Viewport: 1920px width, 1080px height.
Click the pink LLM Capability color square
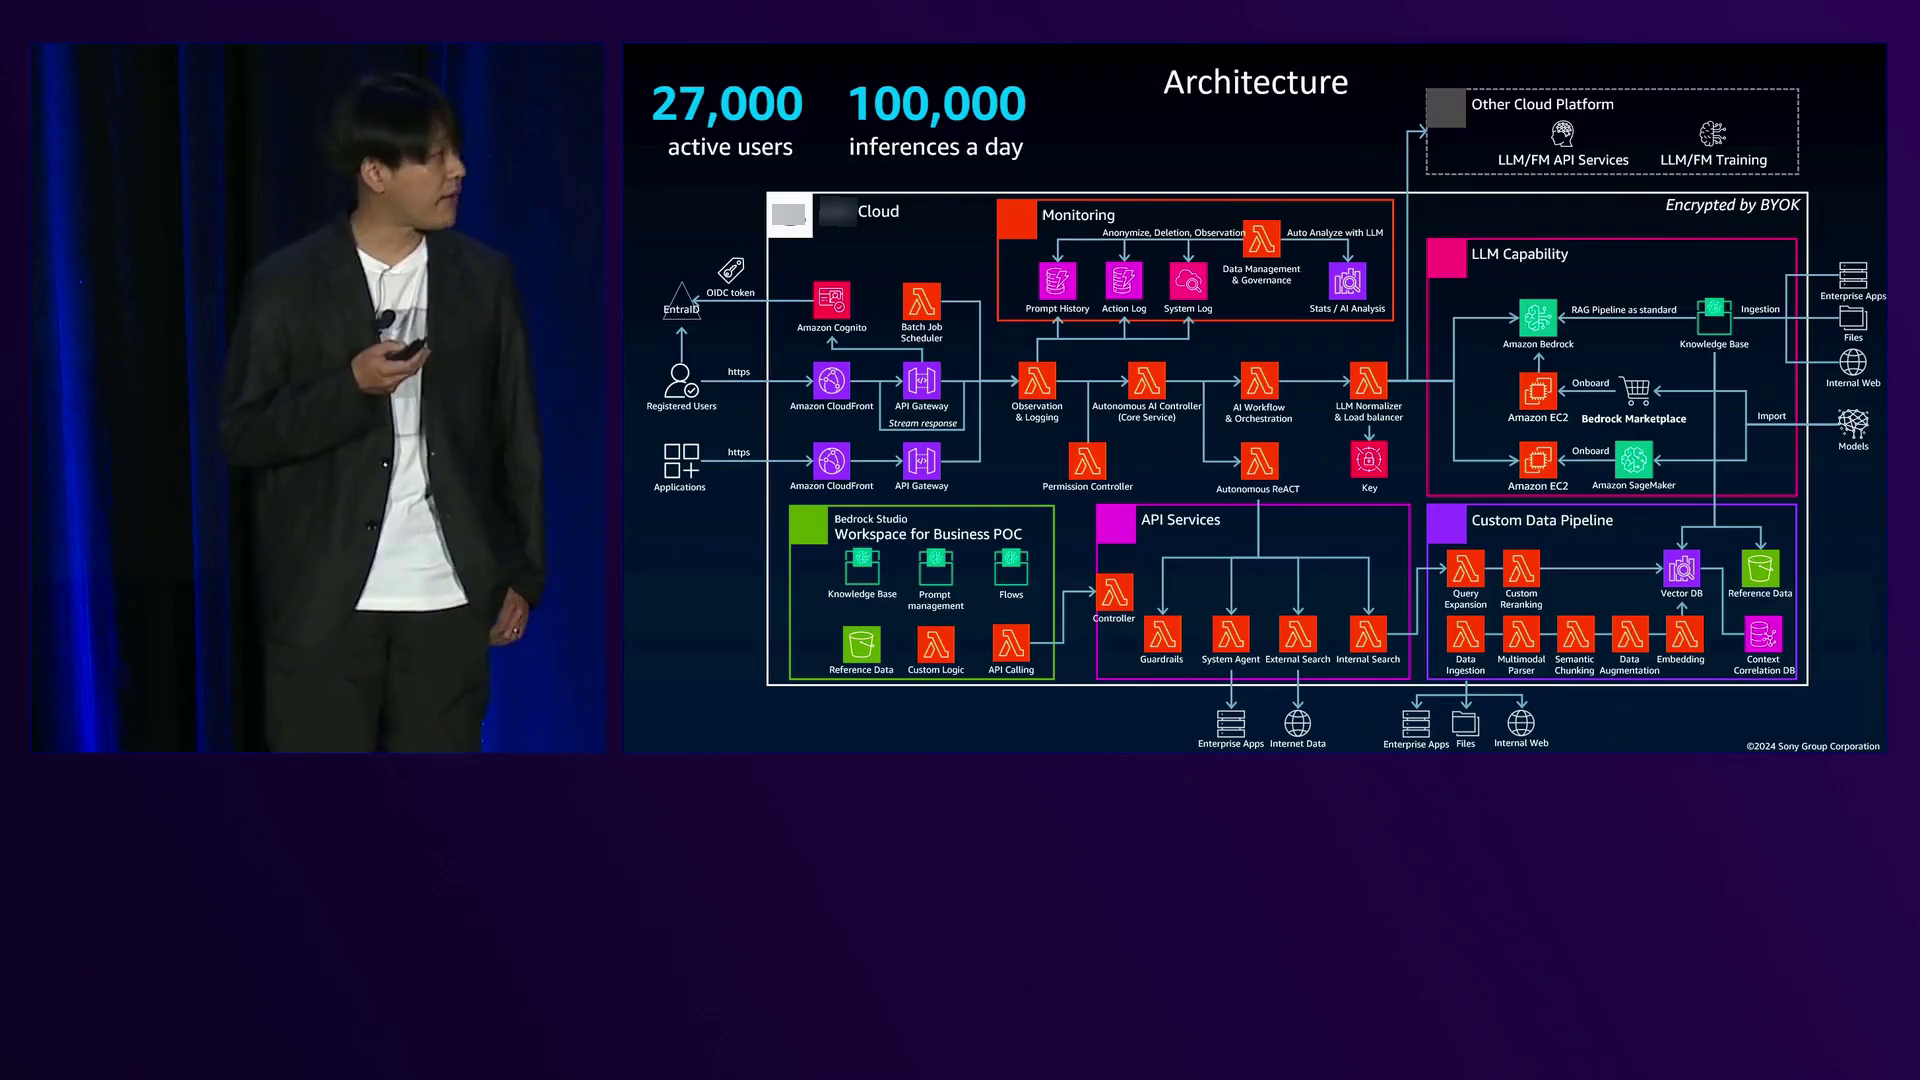click(1446, 258)
